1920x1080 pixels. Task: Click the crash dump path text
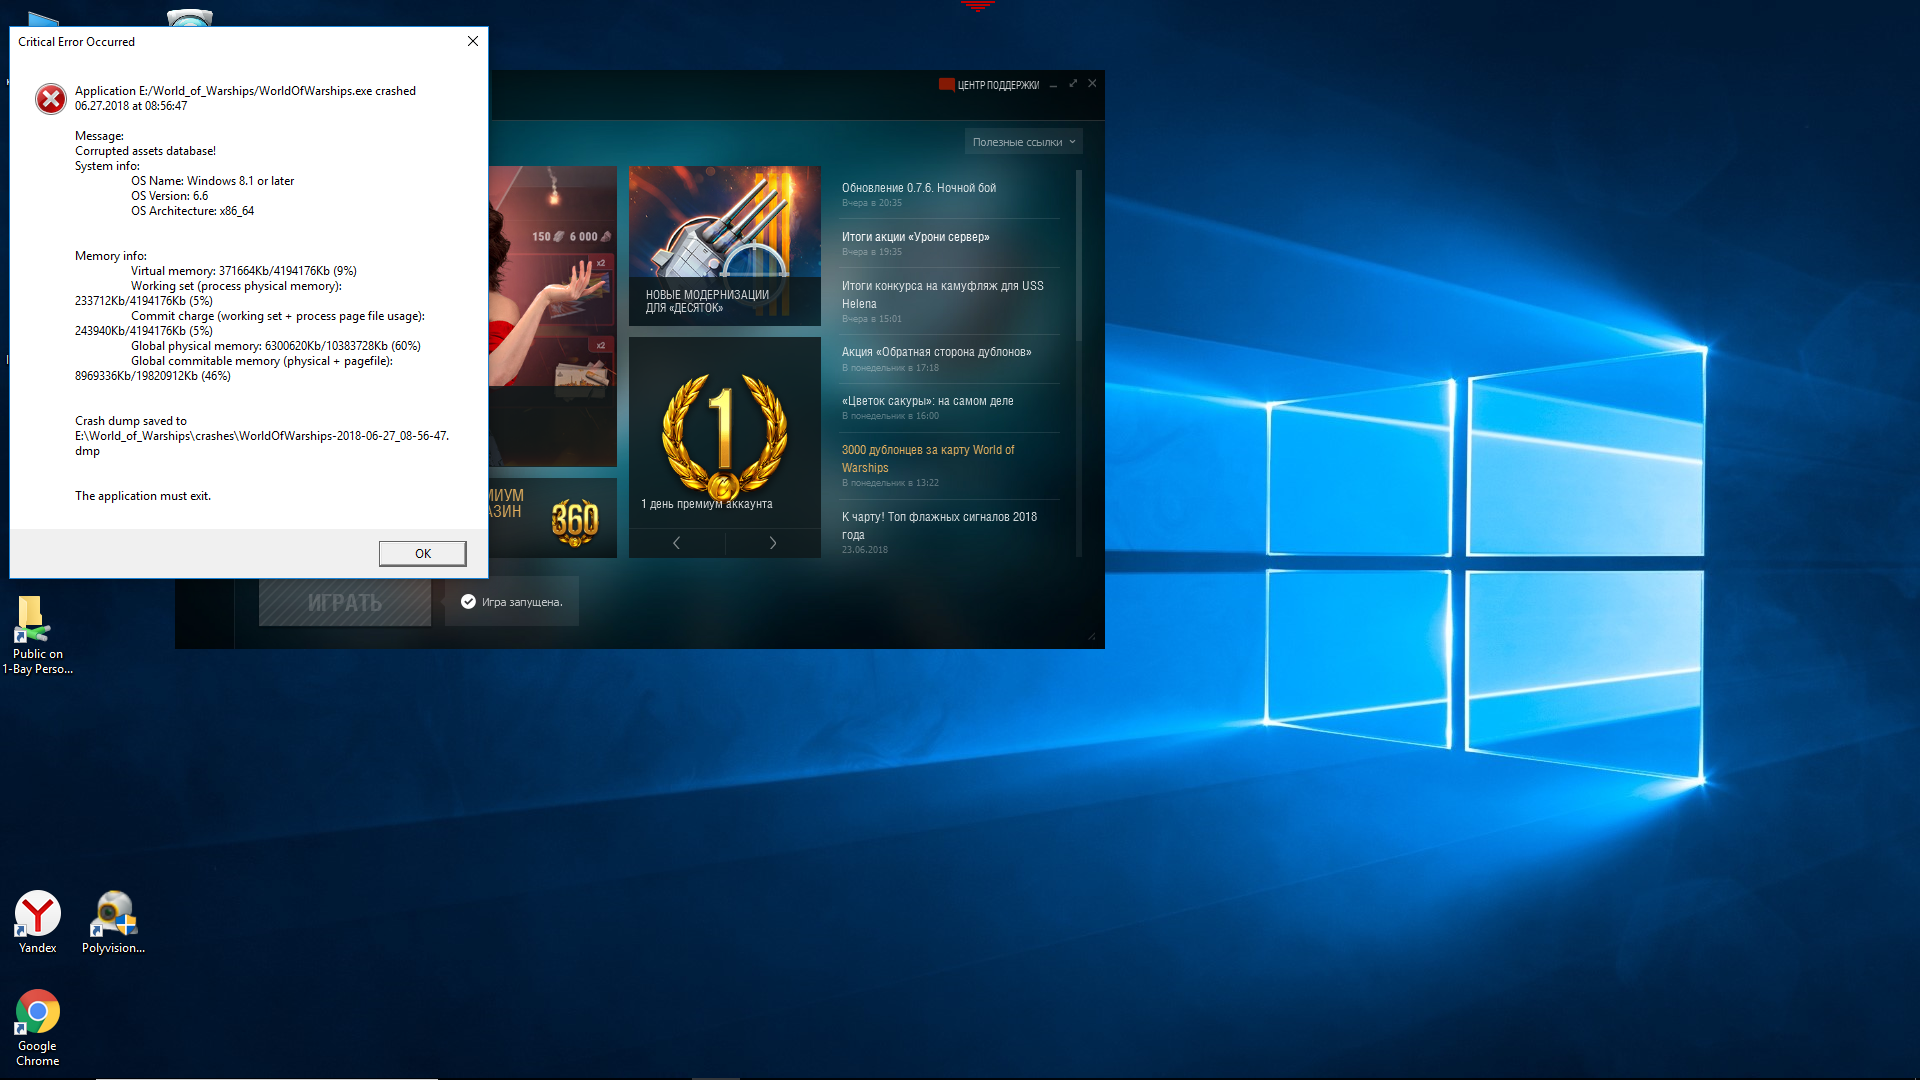(x=262, y=443)
